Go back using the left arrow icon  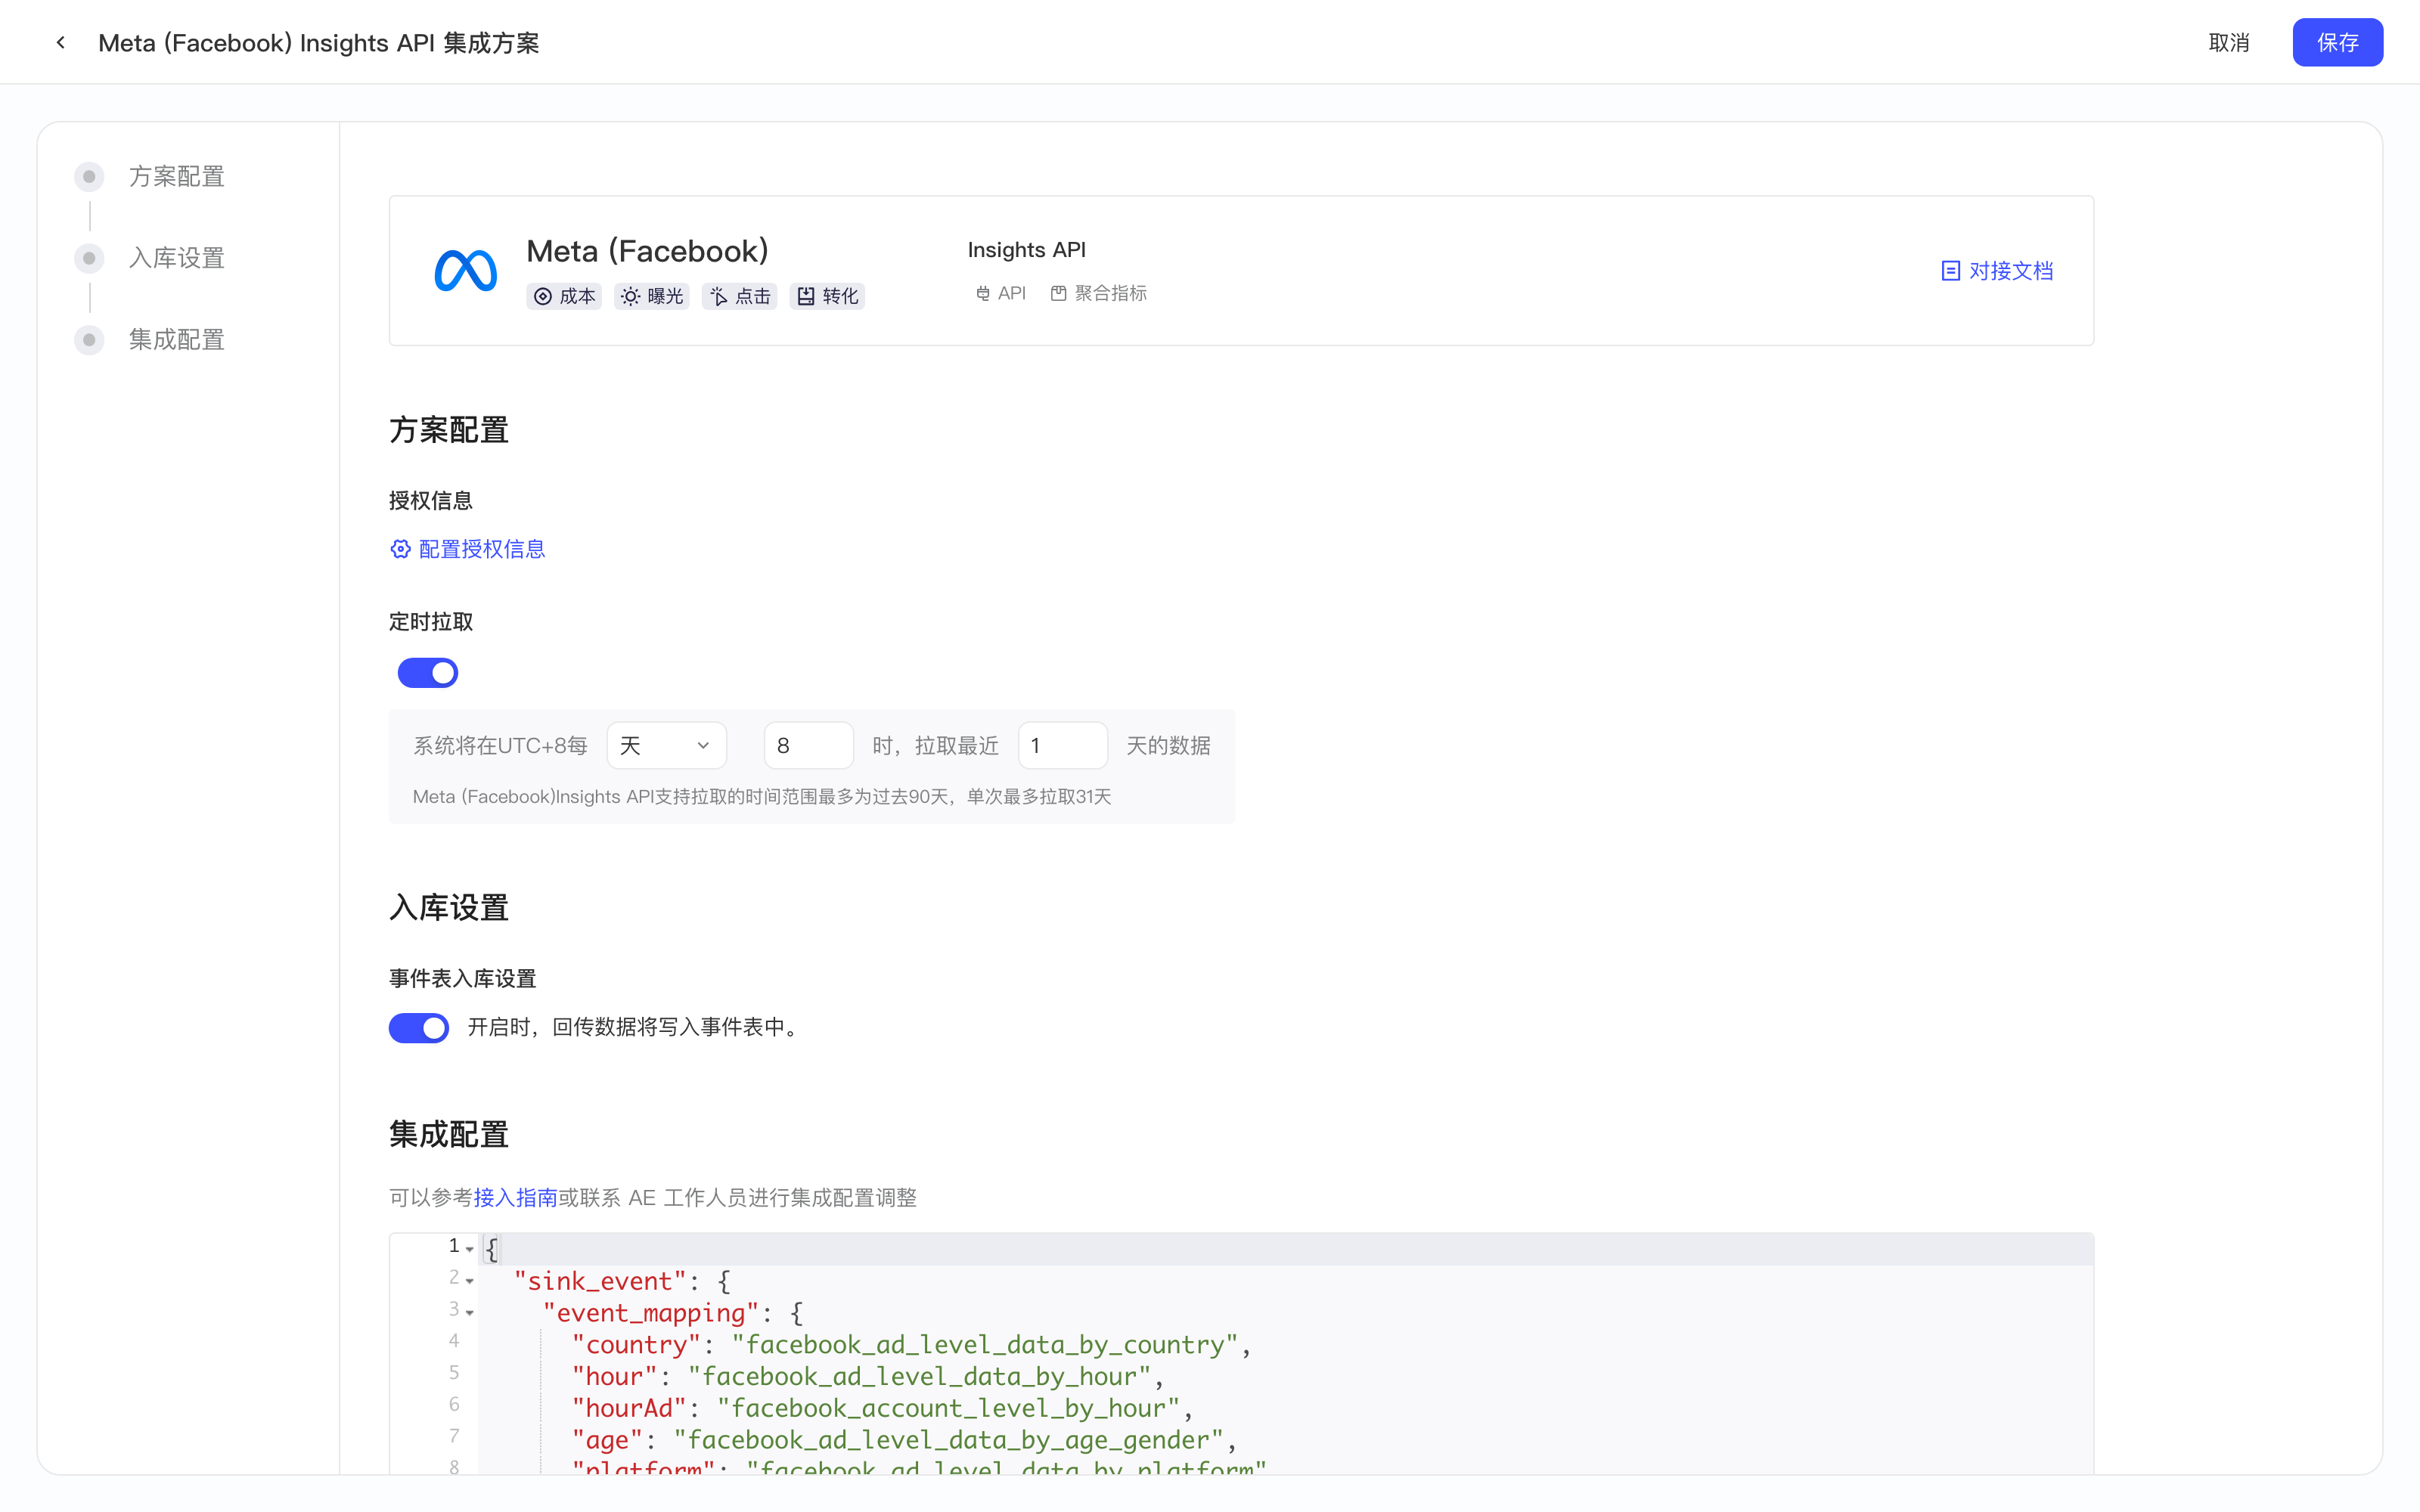point(61,43)
